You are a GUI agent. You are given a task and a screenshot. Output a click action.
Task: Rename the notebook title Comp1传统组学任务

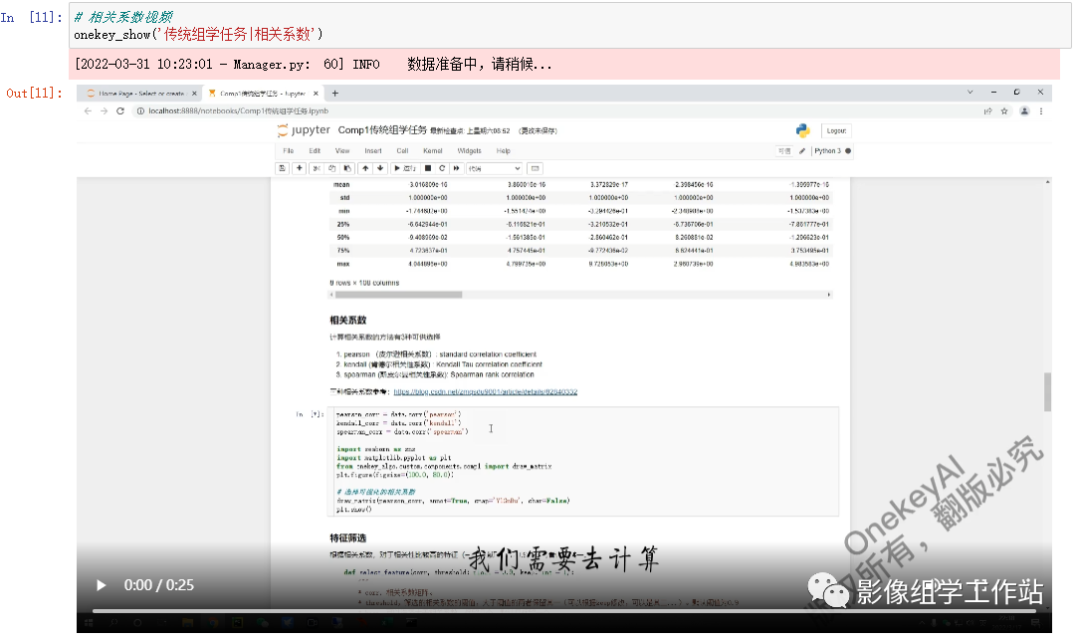382,130
